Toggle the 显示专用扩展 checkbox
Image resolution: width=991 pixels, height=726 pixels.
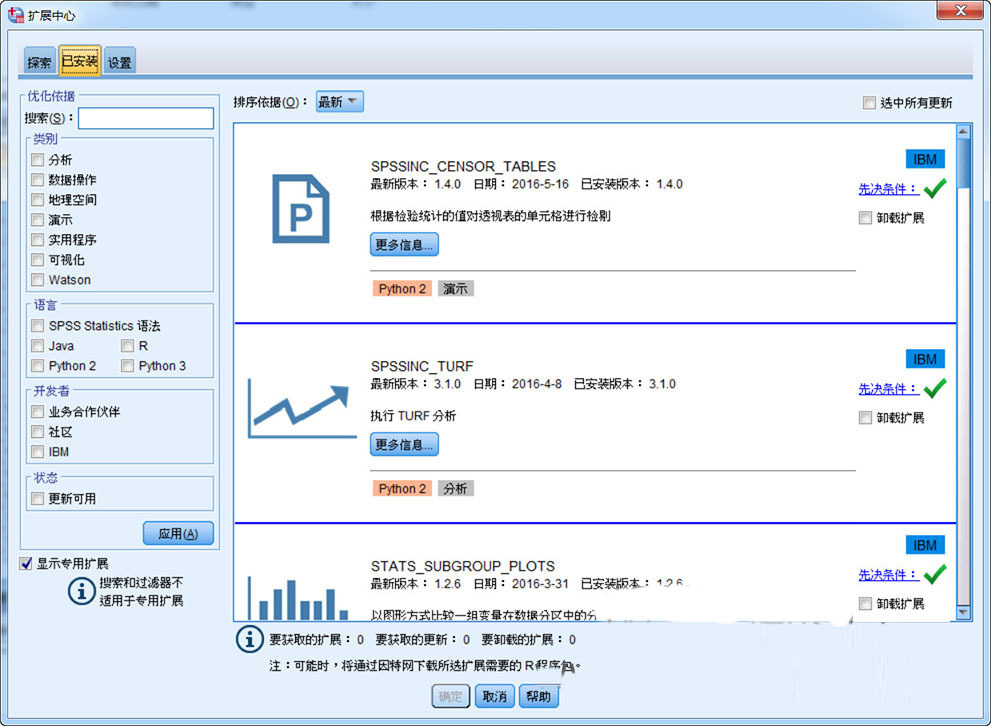(26, 564)
